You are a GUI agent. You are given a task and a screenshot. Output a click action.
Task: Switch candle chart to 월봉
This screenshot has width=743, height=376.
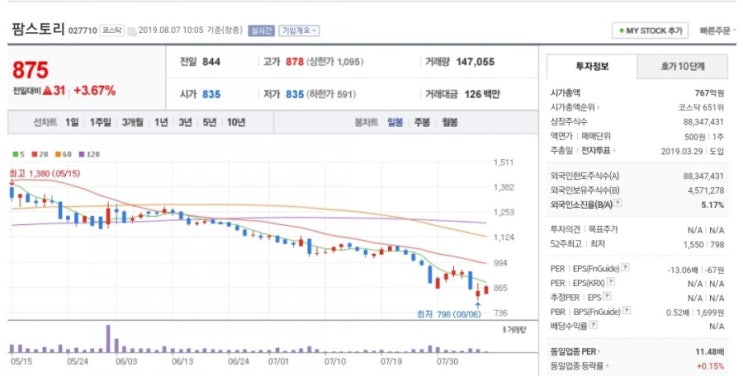(x=450, y=122)
